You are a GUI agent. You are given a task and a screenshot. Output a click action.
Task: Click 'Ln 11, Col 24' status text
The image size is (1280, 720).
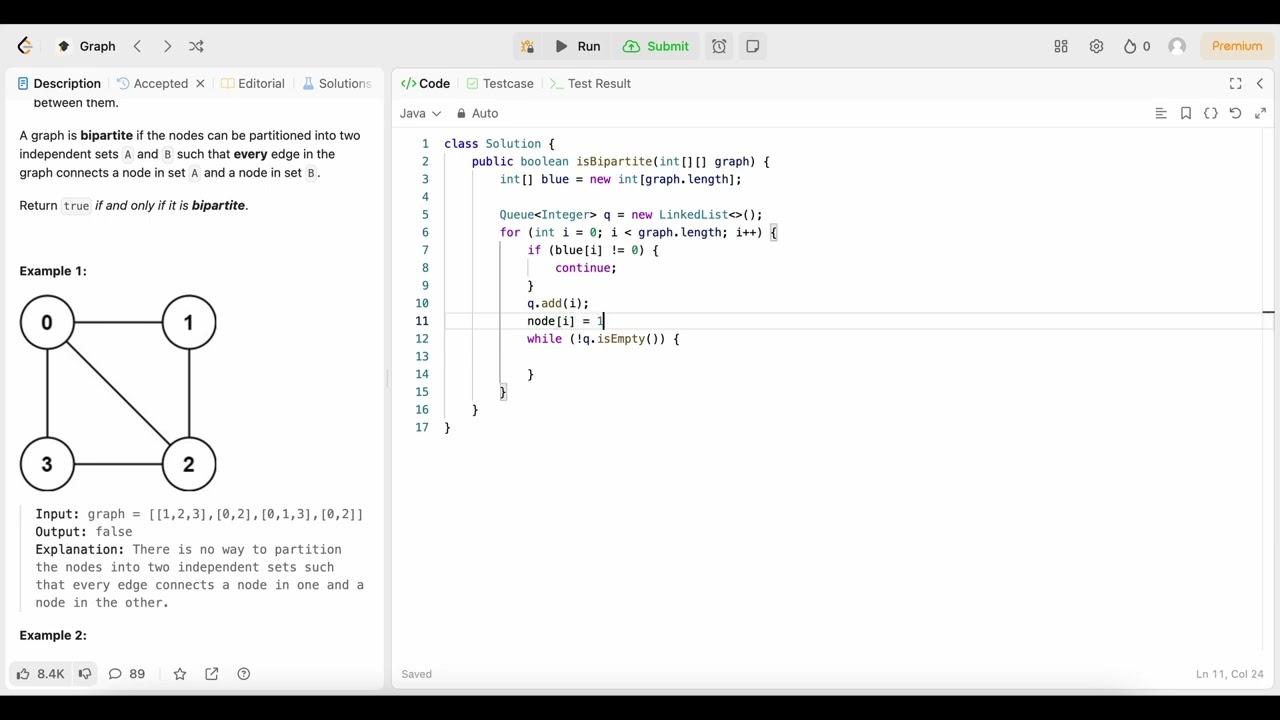tap(1229, 674)
